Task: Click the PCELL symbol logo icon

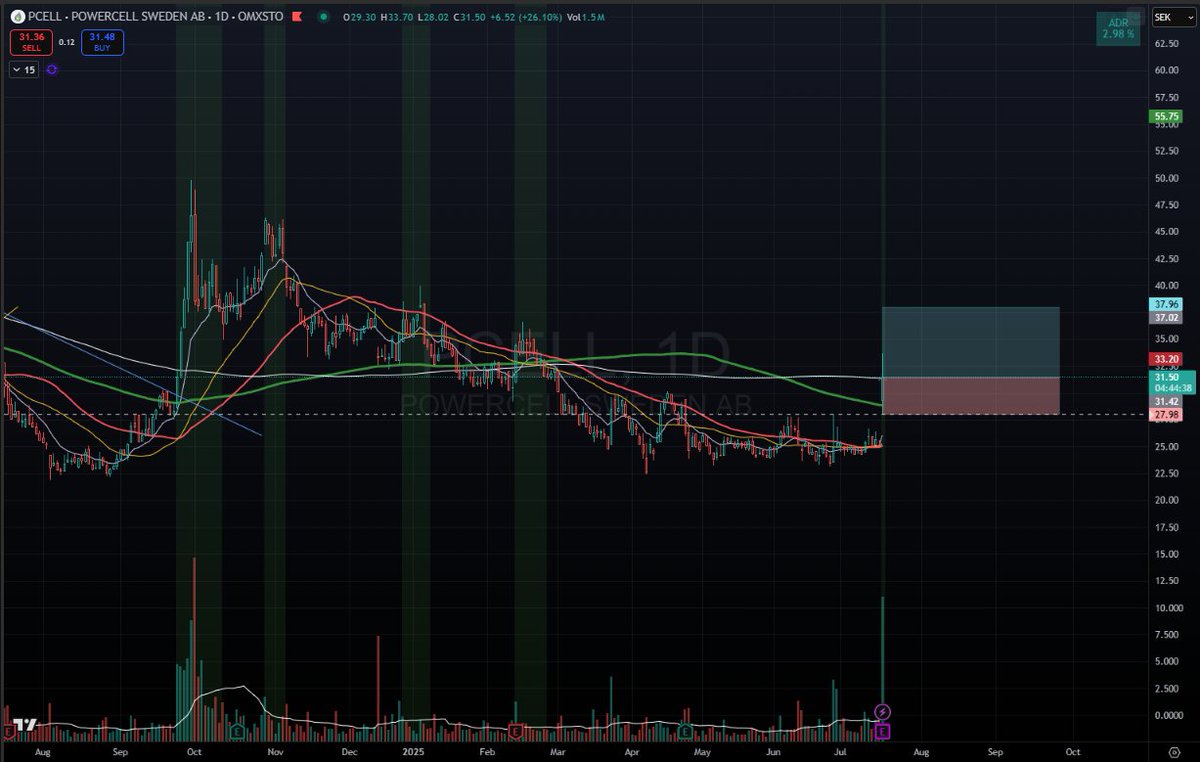Action: click(17, 17)
